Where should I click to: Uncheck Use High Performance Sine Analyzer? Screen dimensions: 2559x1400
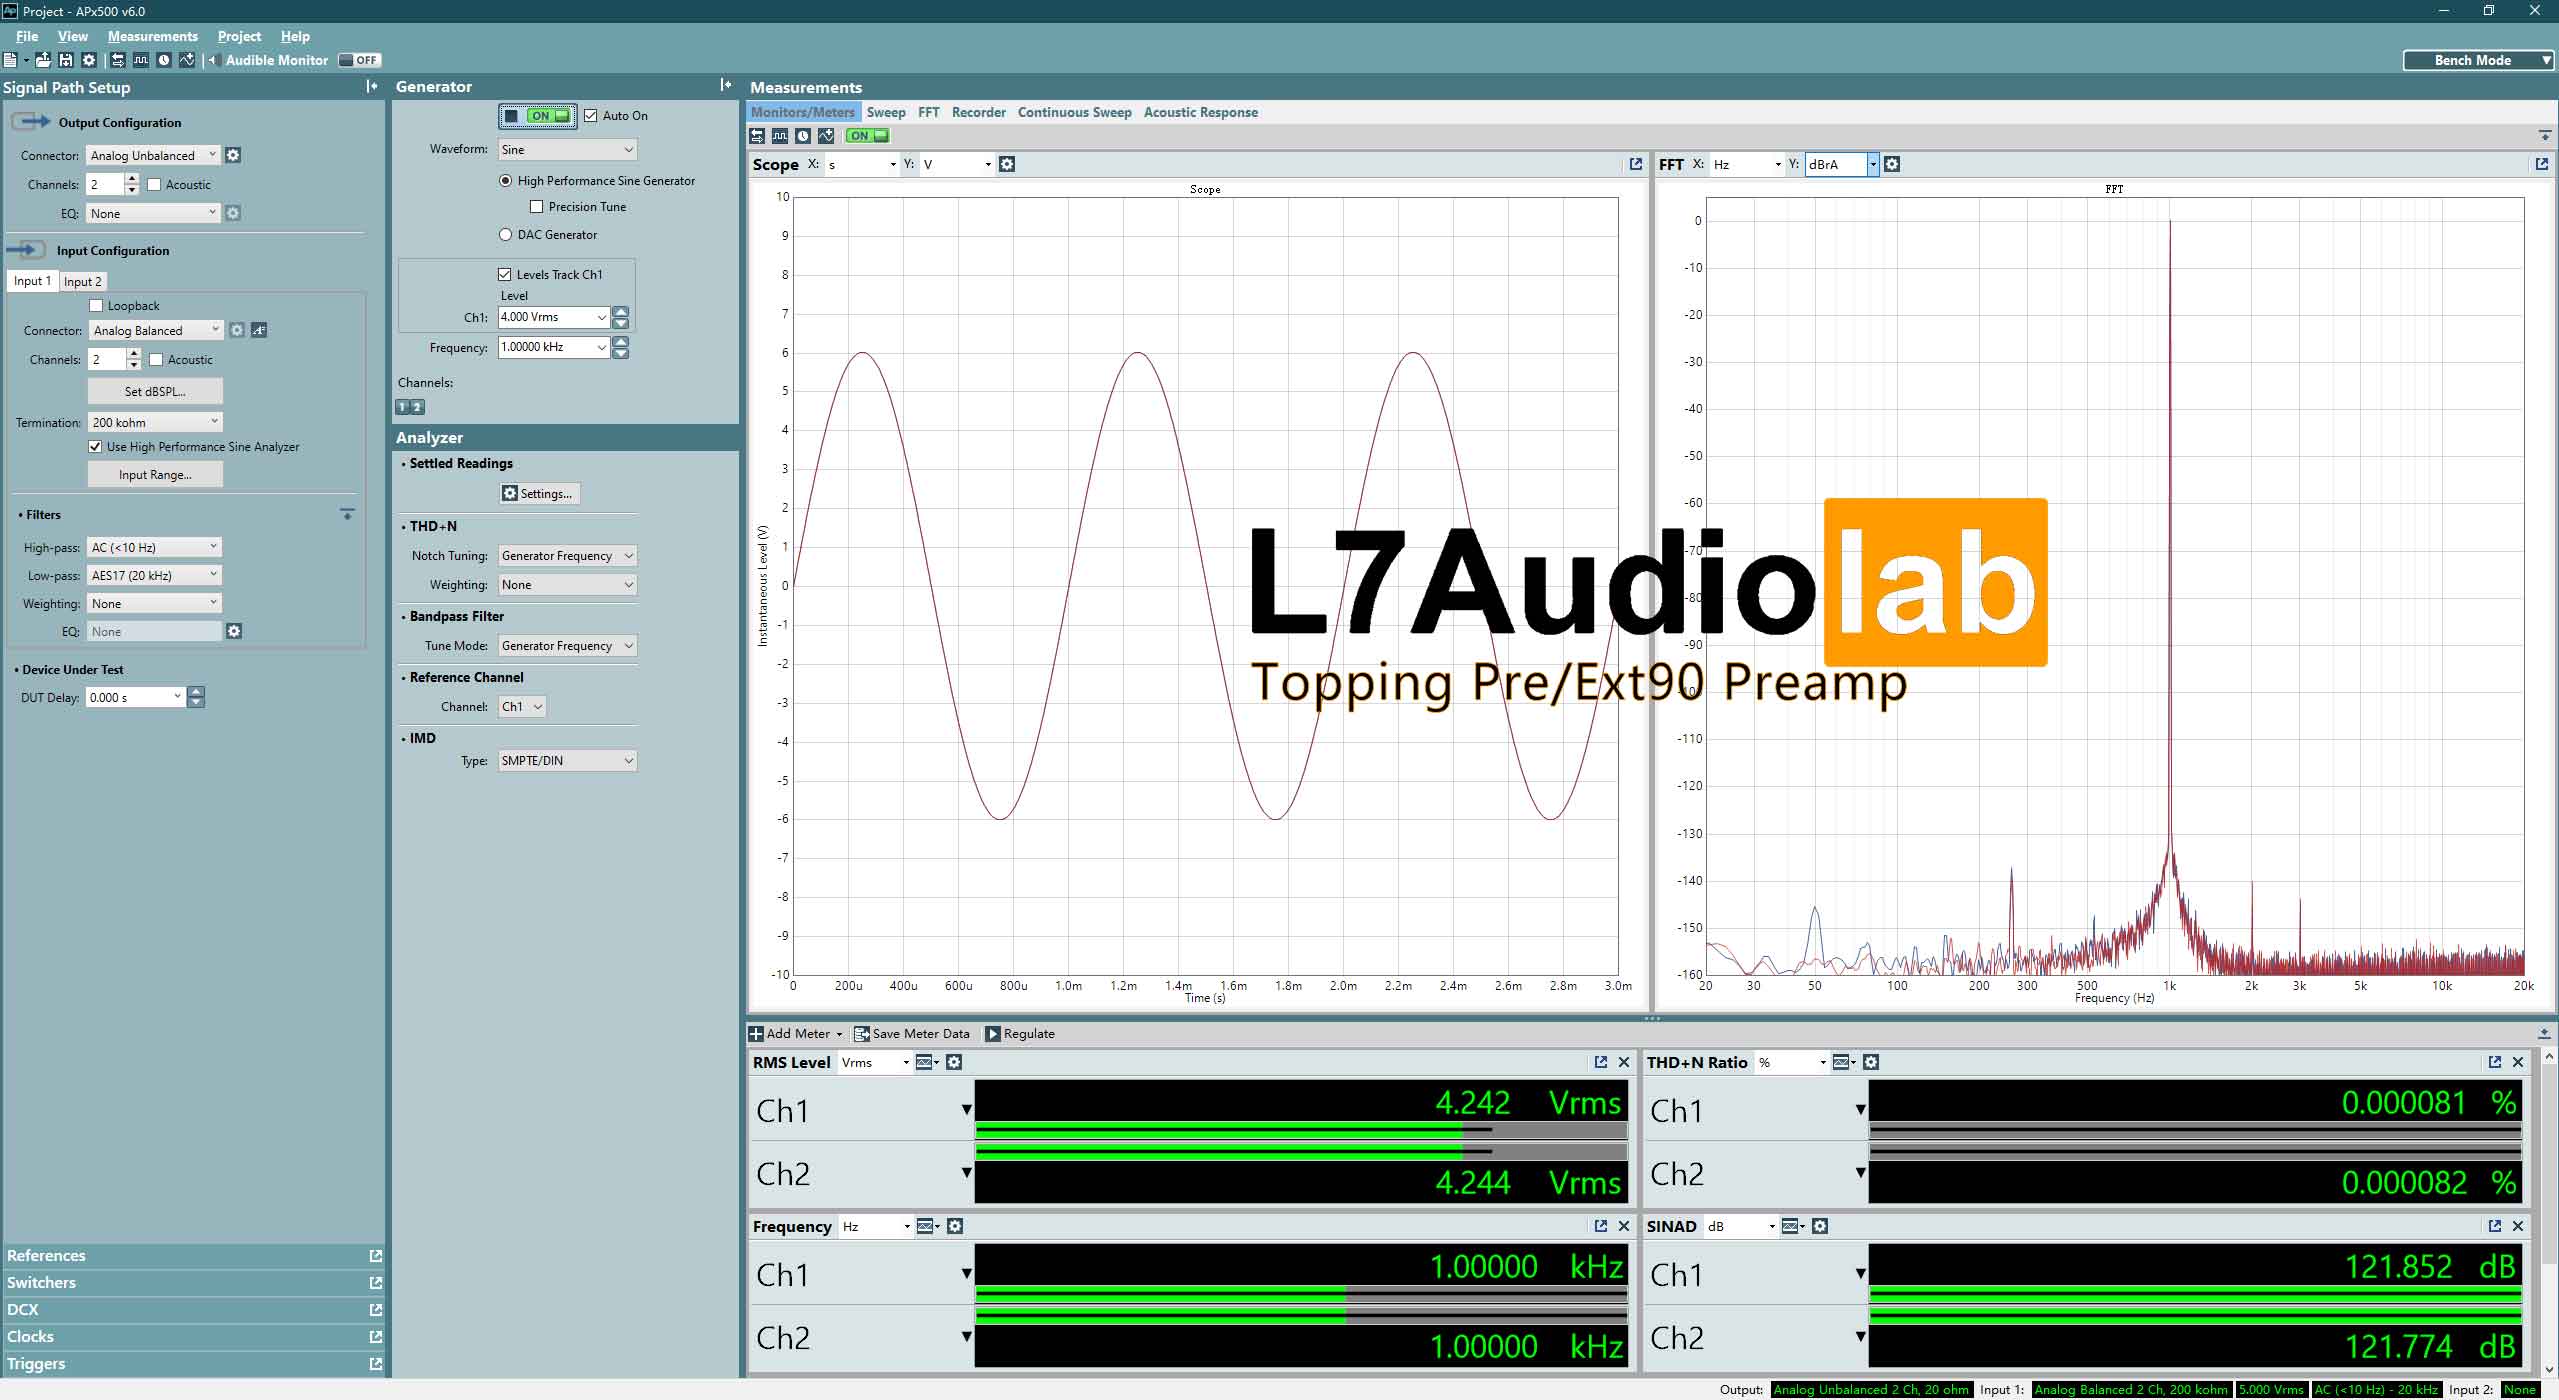(96, 447)
